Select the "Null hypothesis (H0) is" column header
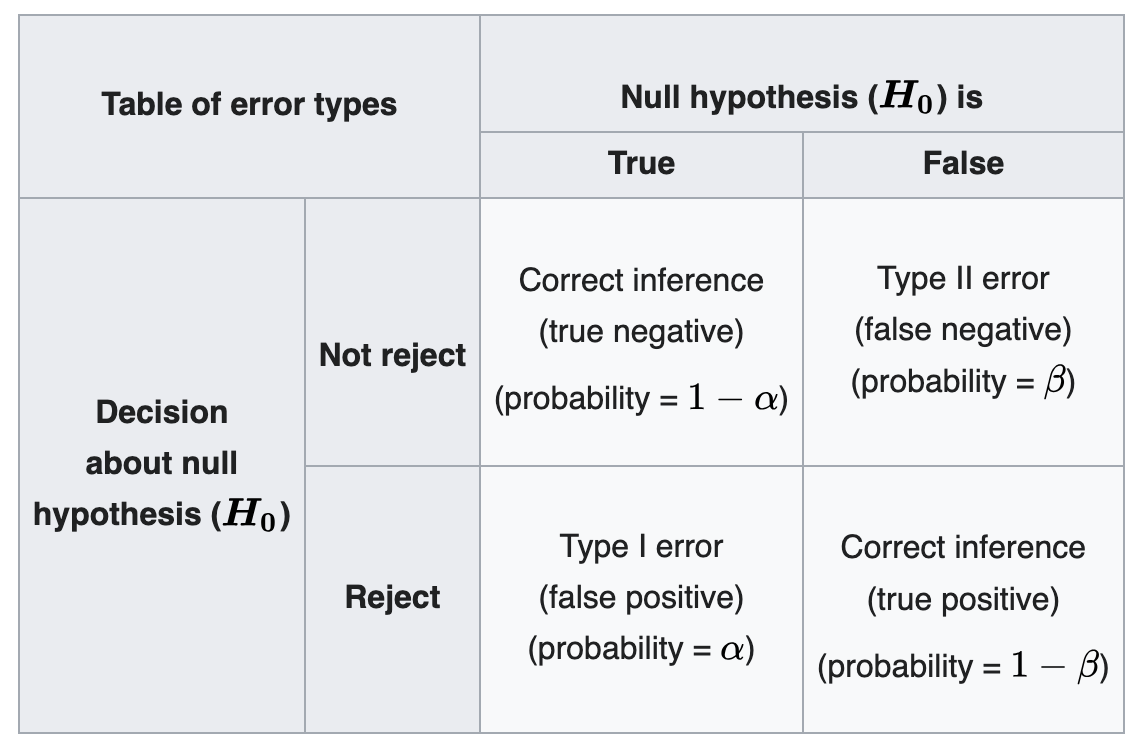Viewport: 1146px width, 756px height. [x=801, y=98]
